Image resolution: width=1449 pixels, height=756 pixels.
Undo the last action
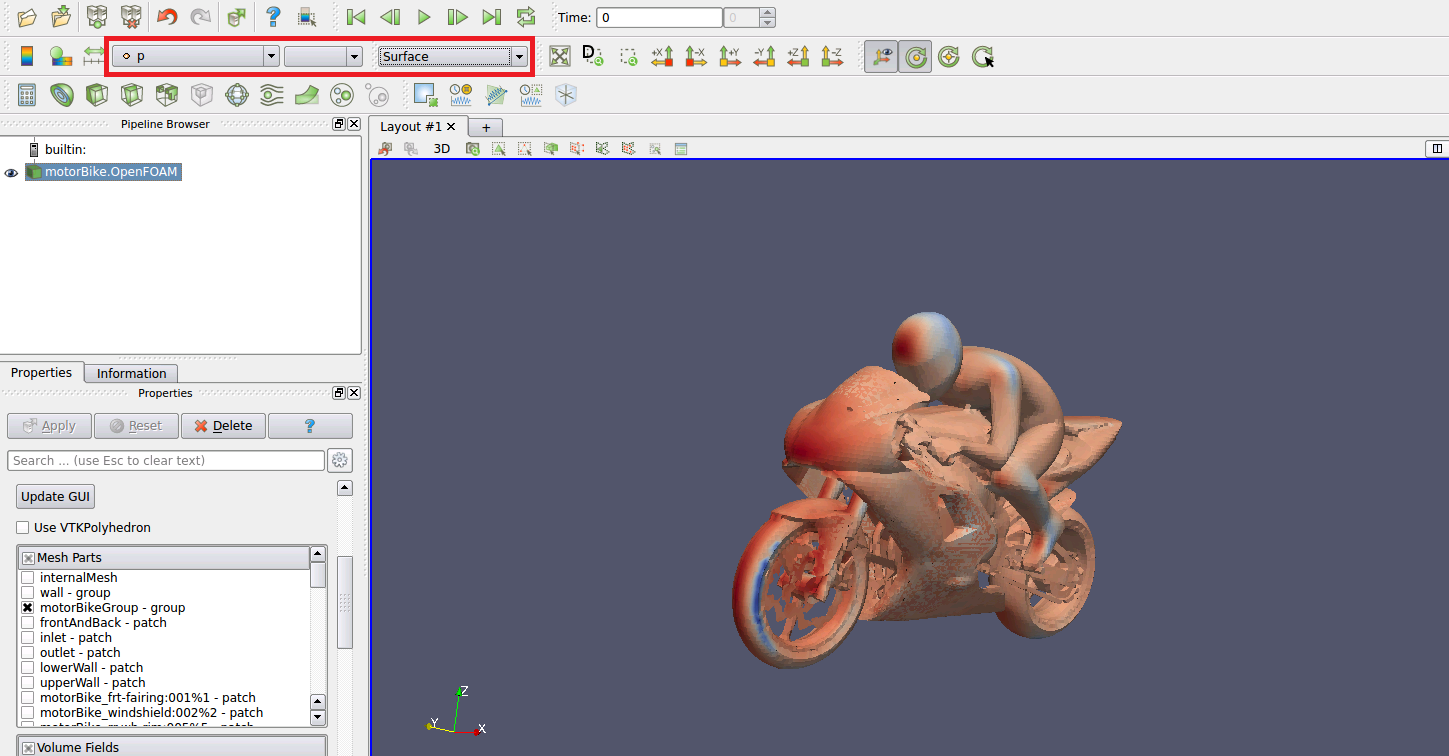(167, 17)
